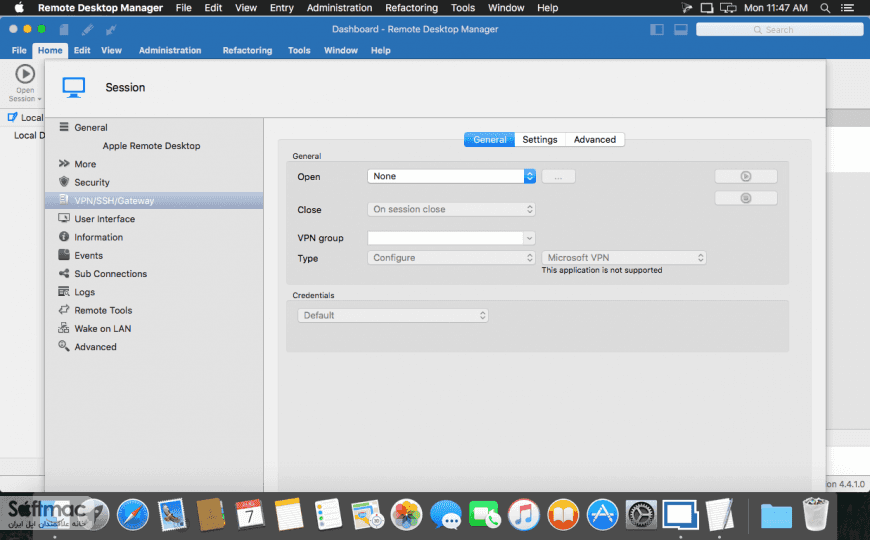Select Apple Remote Desktop sub-item
Image resolution: width=870 pixels, height=540 pixels.
tap(151, 145)
